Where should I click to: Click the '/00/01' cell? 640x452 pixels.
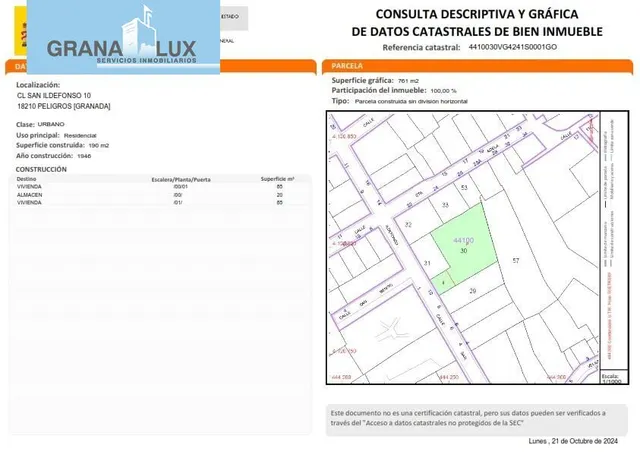(180, 187)
